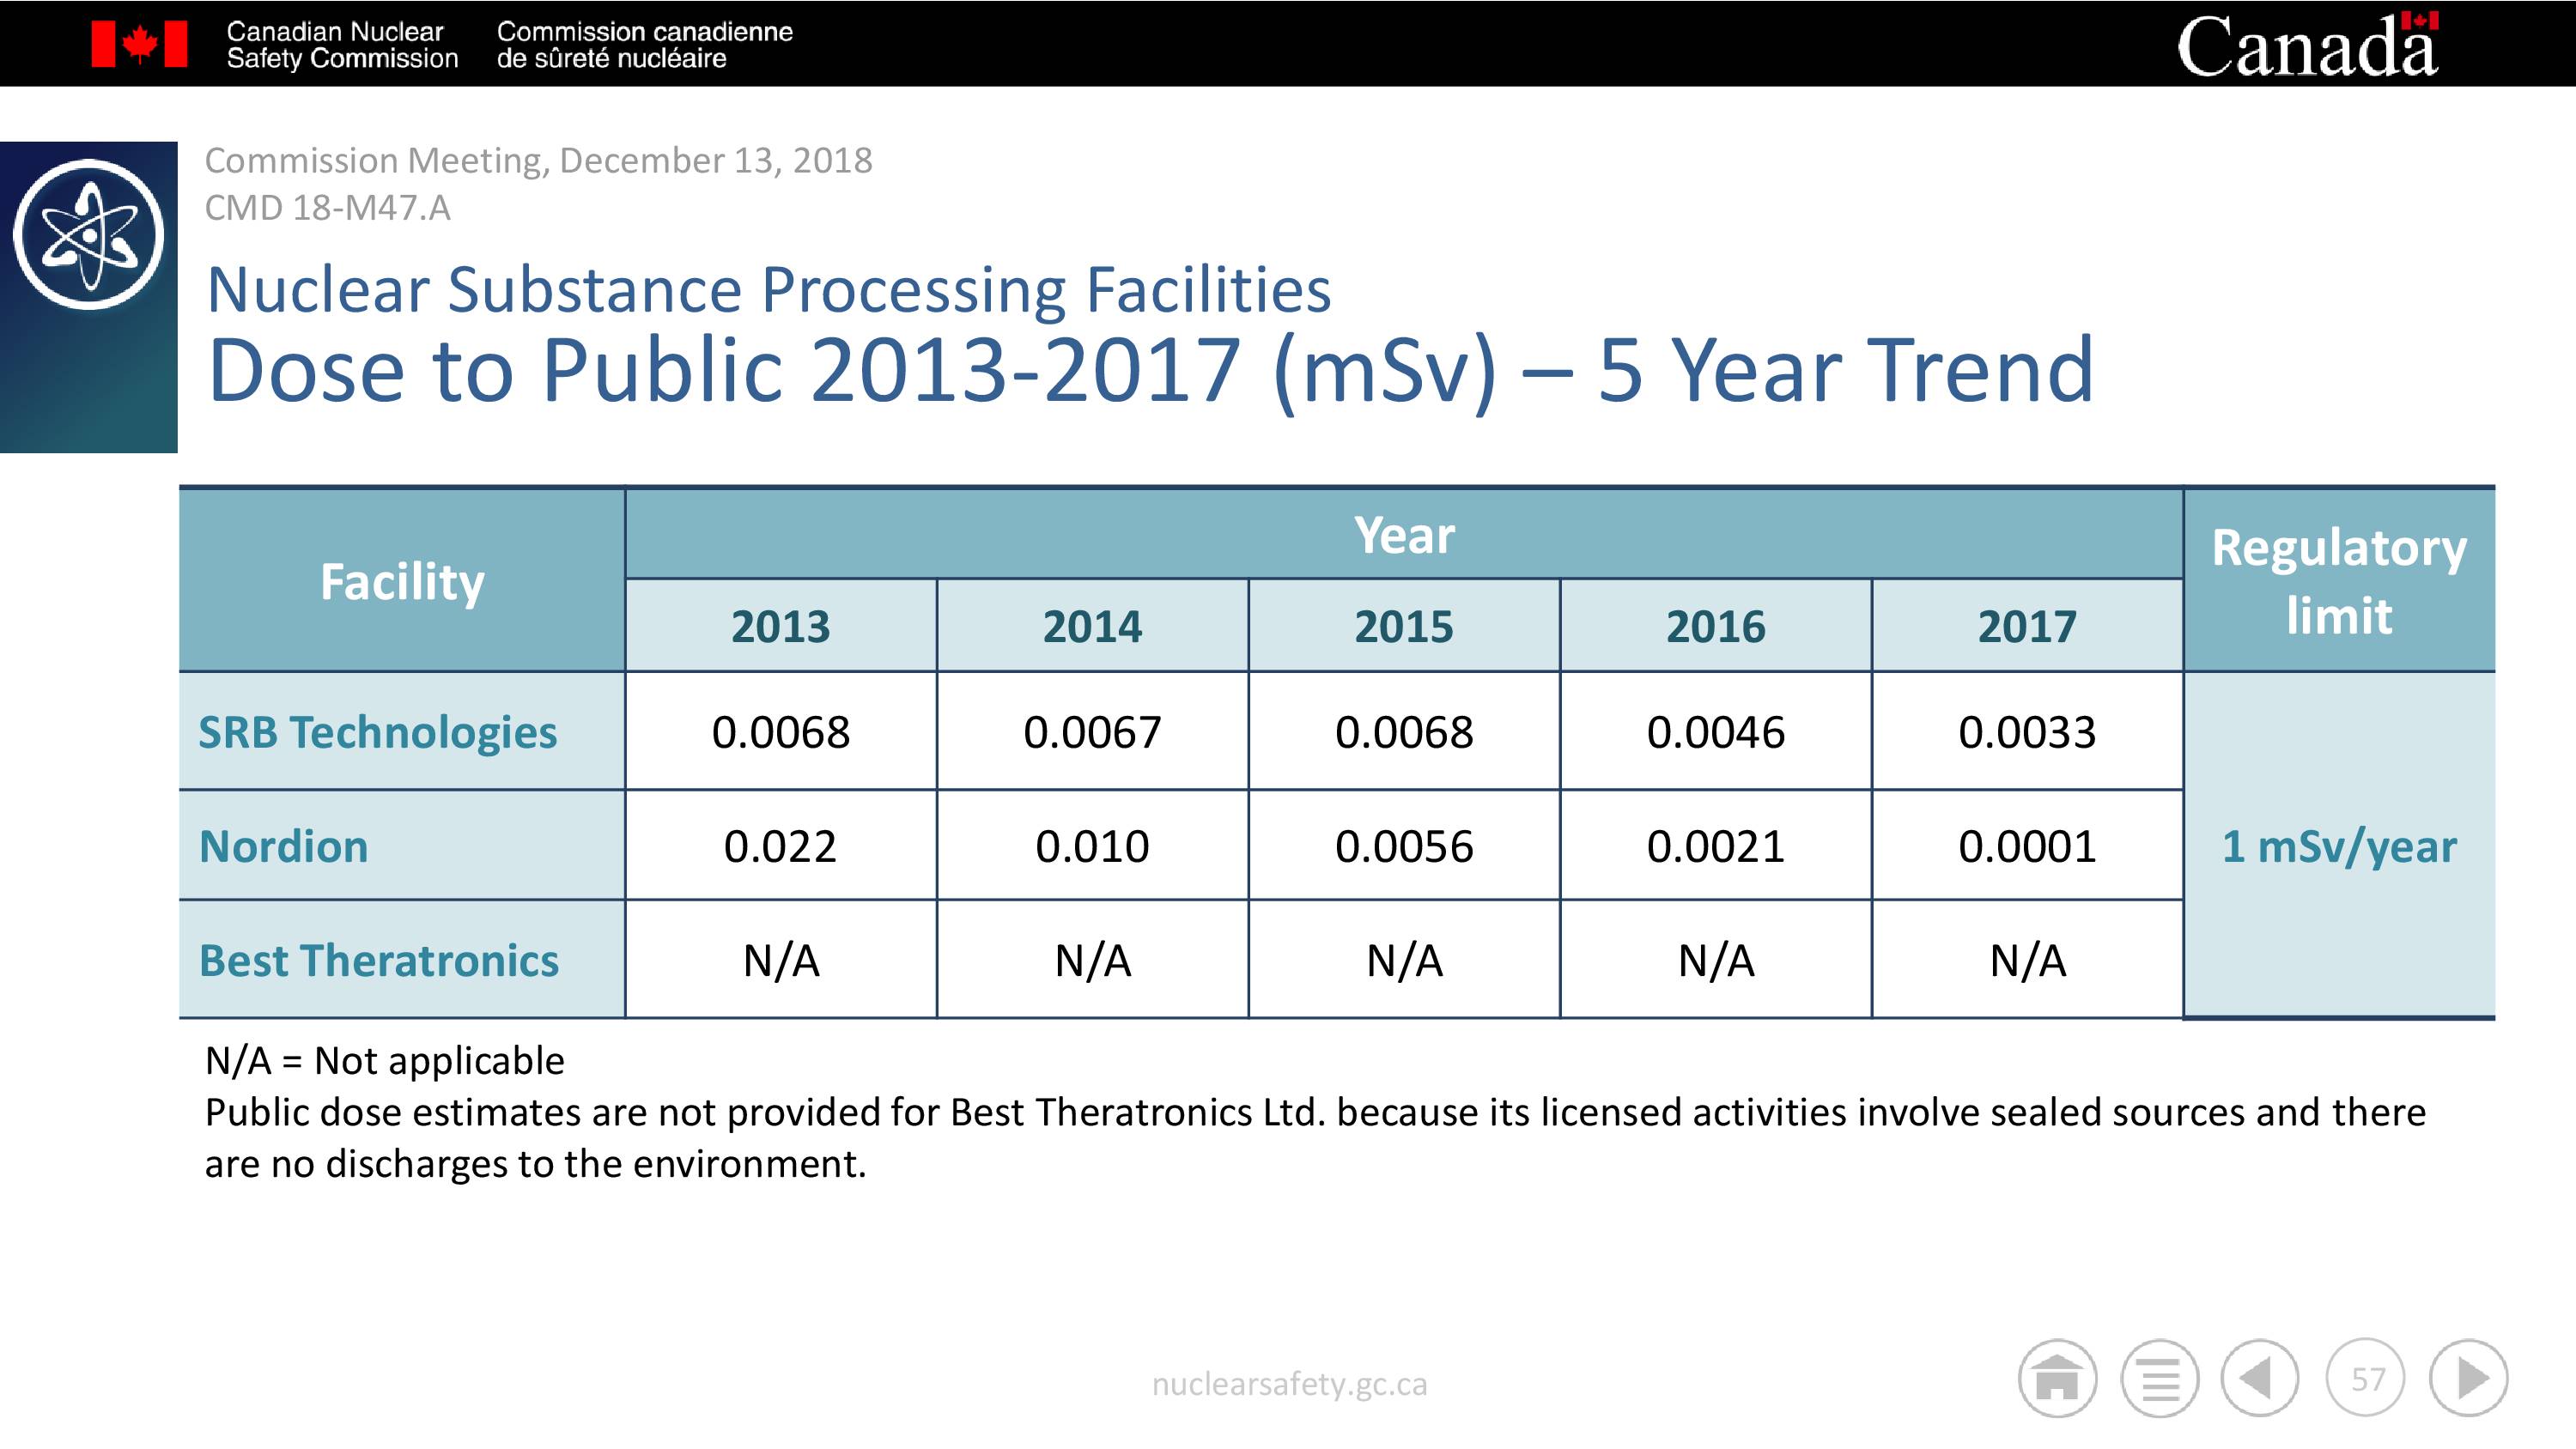Click Nuclear Substance Processing Facilities heading
2576x1449 pixels.
pos(768,290)
